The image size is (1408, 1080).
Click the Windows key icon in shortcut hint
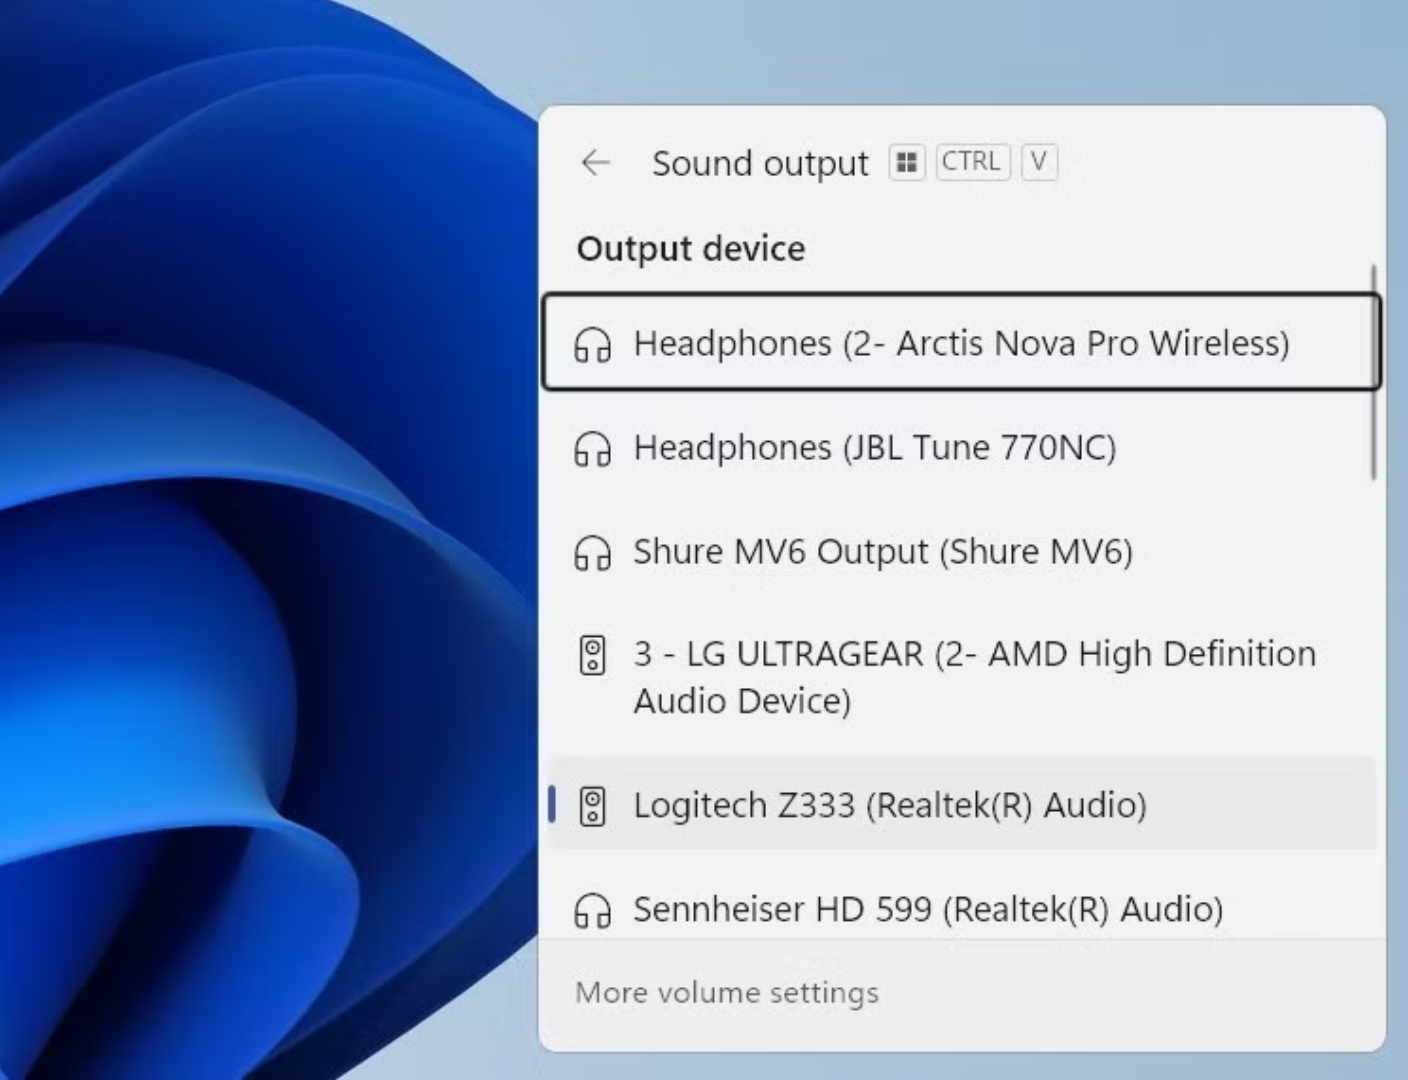point(907,162)
